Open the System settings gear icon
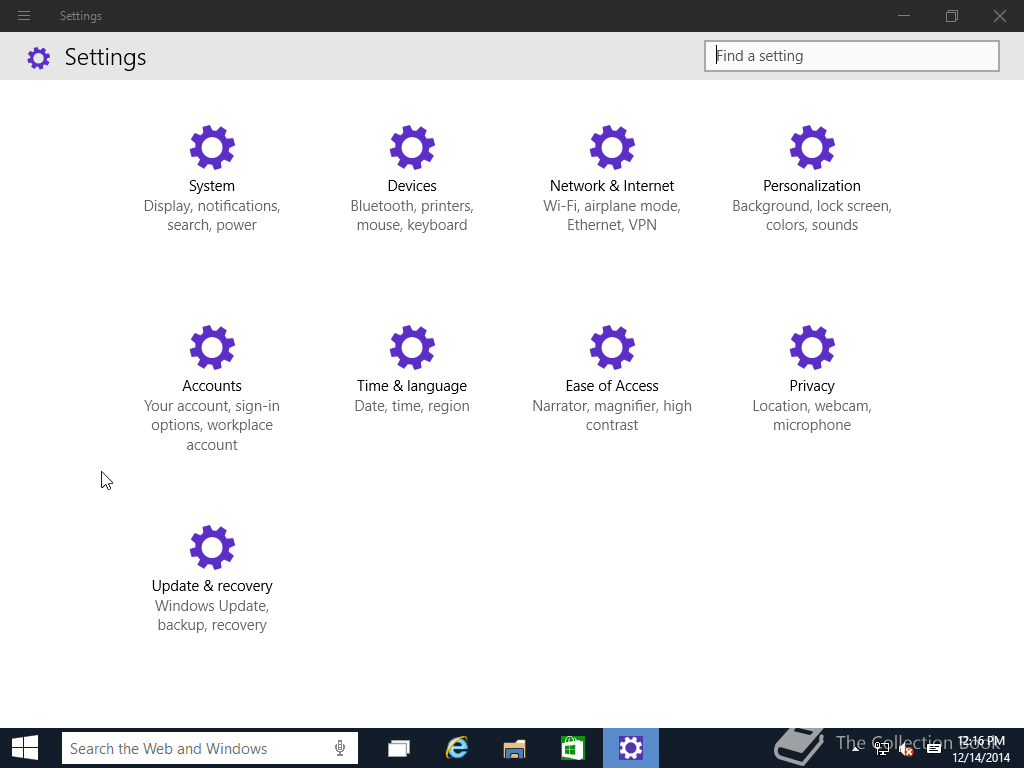The height and width of the screenshot is (768, 1024). pyautogui.click(x=212, y=148)
